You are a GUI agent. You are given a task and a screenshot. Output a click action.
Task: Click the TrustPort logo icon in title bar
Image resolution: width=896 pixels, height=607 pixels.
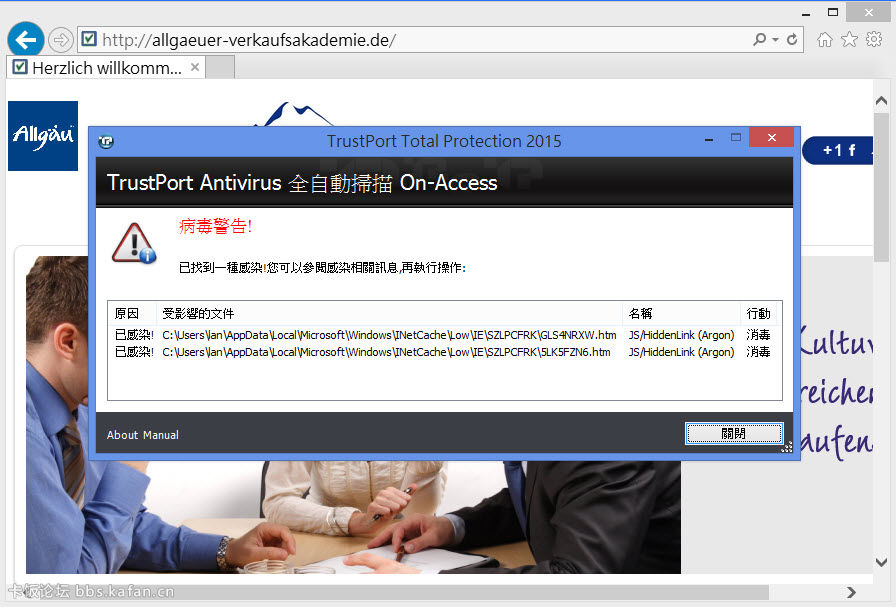106,141
